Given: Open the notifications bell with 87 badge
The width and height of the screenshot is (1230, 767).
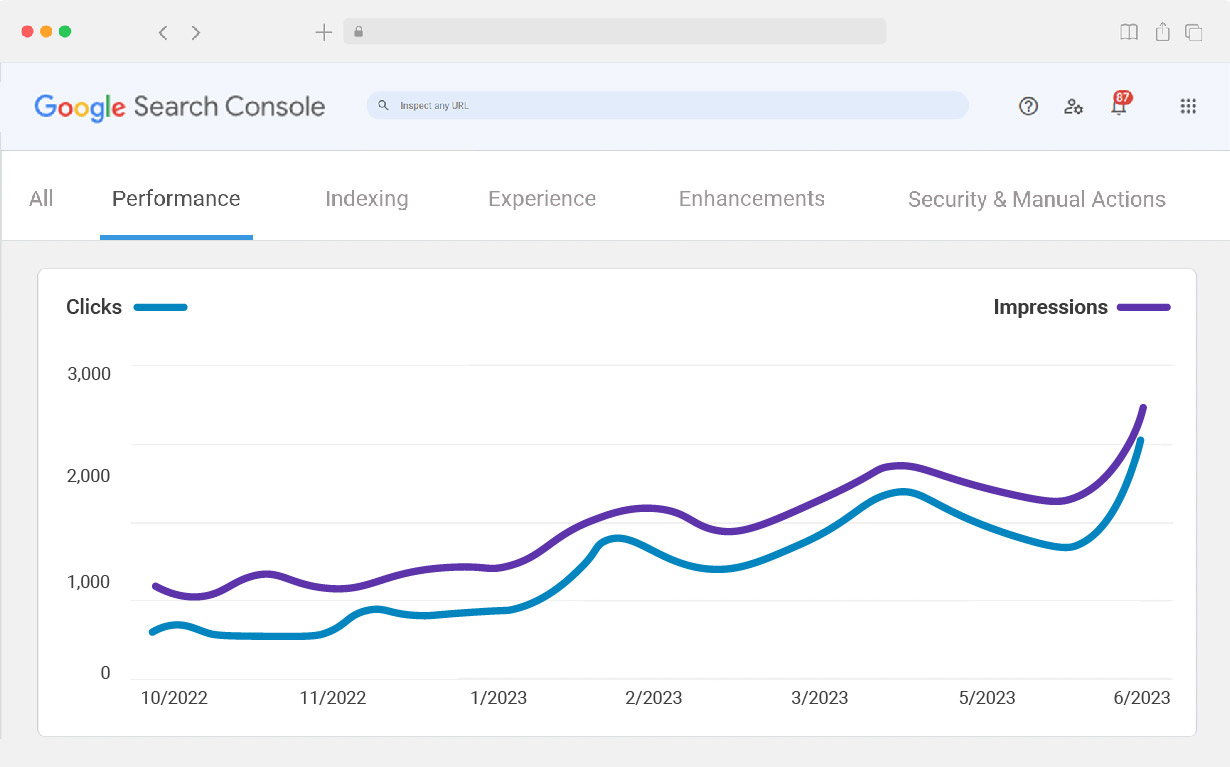Looking at the screenshot, I should [1119, 105].
